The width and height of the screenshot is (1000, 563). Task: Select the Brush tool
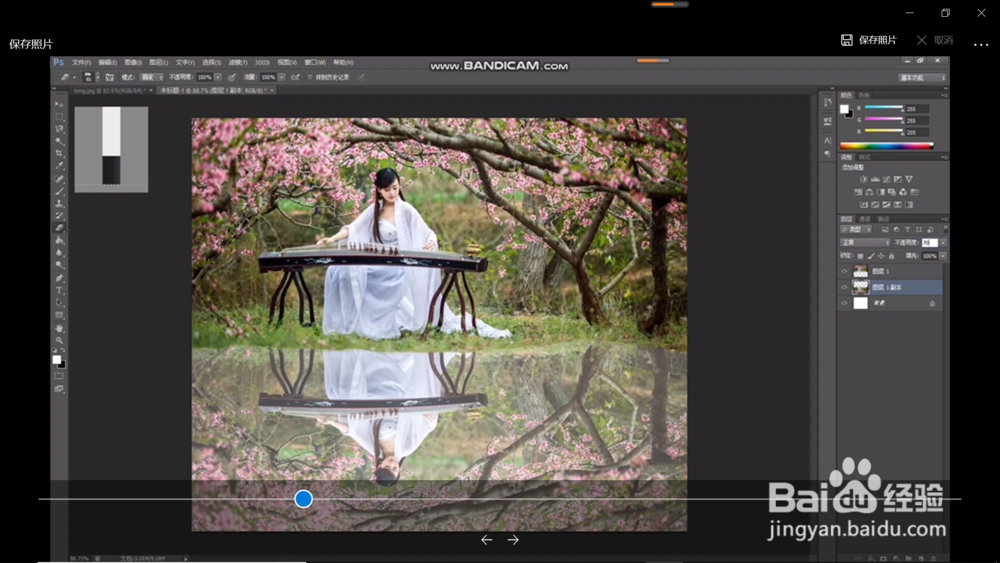pyautogui.click(x=59, y=191)
